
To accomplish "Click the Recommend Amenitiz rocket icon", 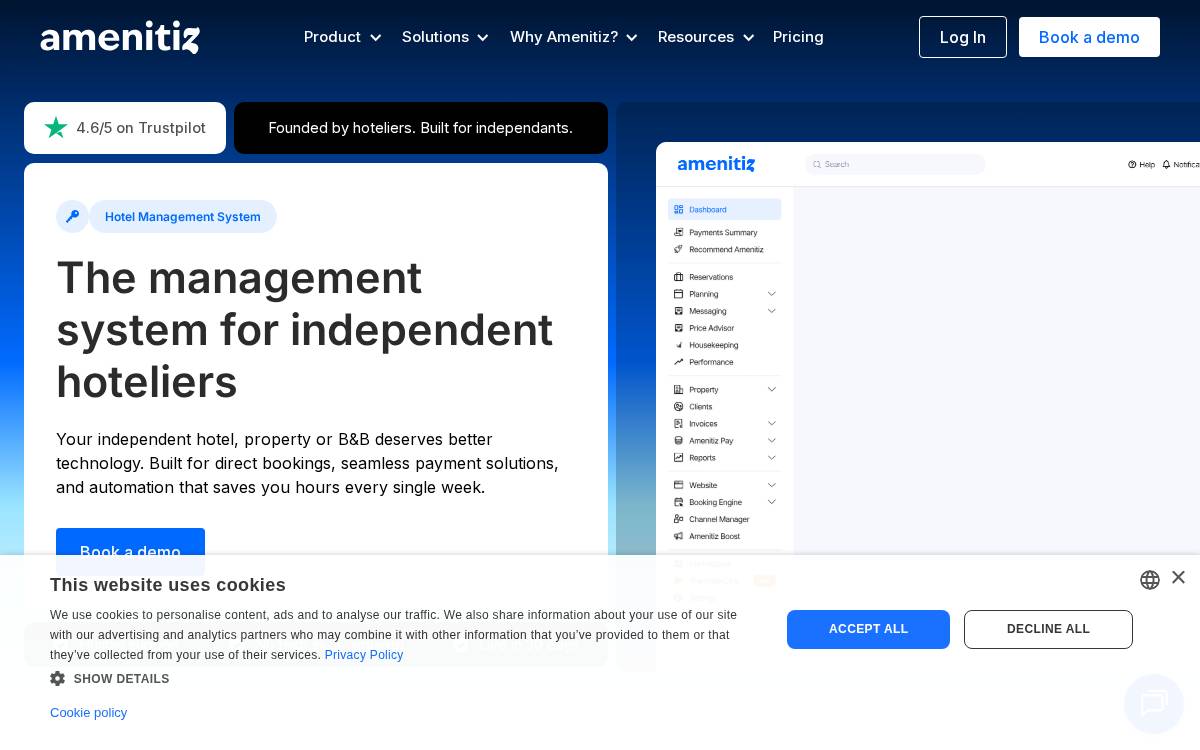I will click(679, 249).
